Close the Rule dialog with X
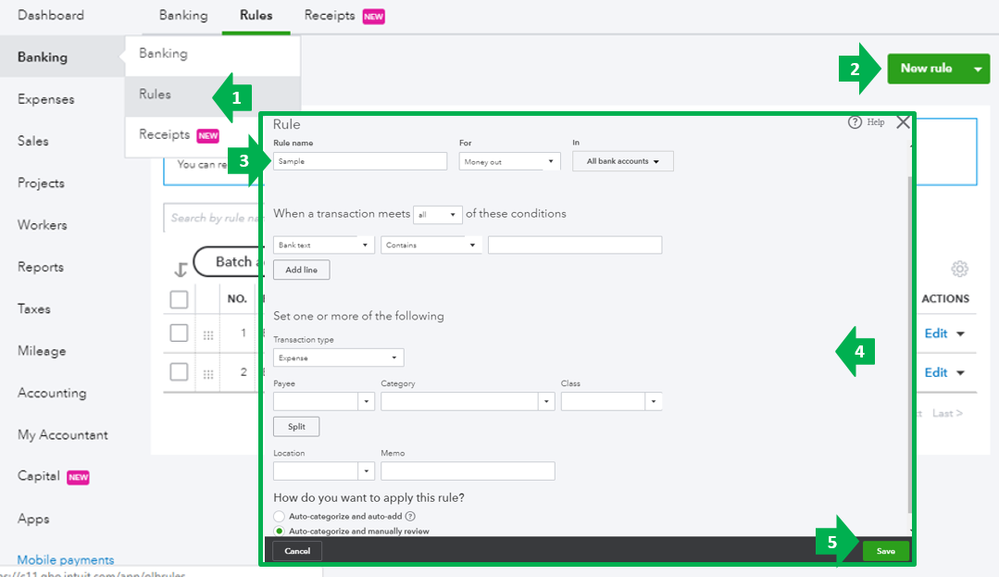Screen dimensions: 999x577 coord(903,122)
